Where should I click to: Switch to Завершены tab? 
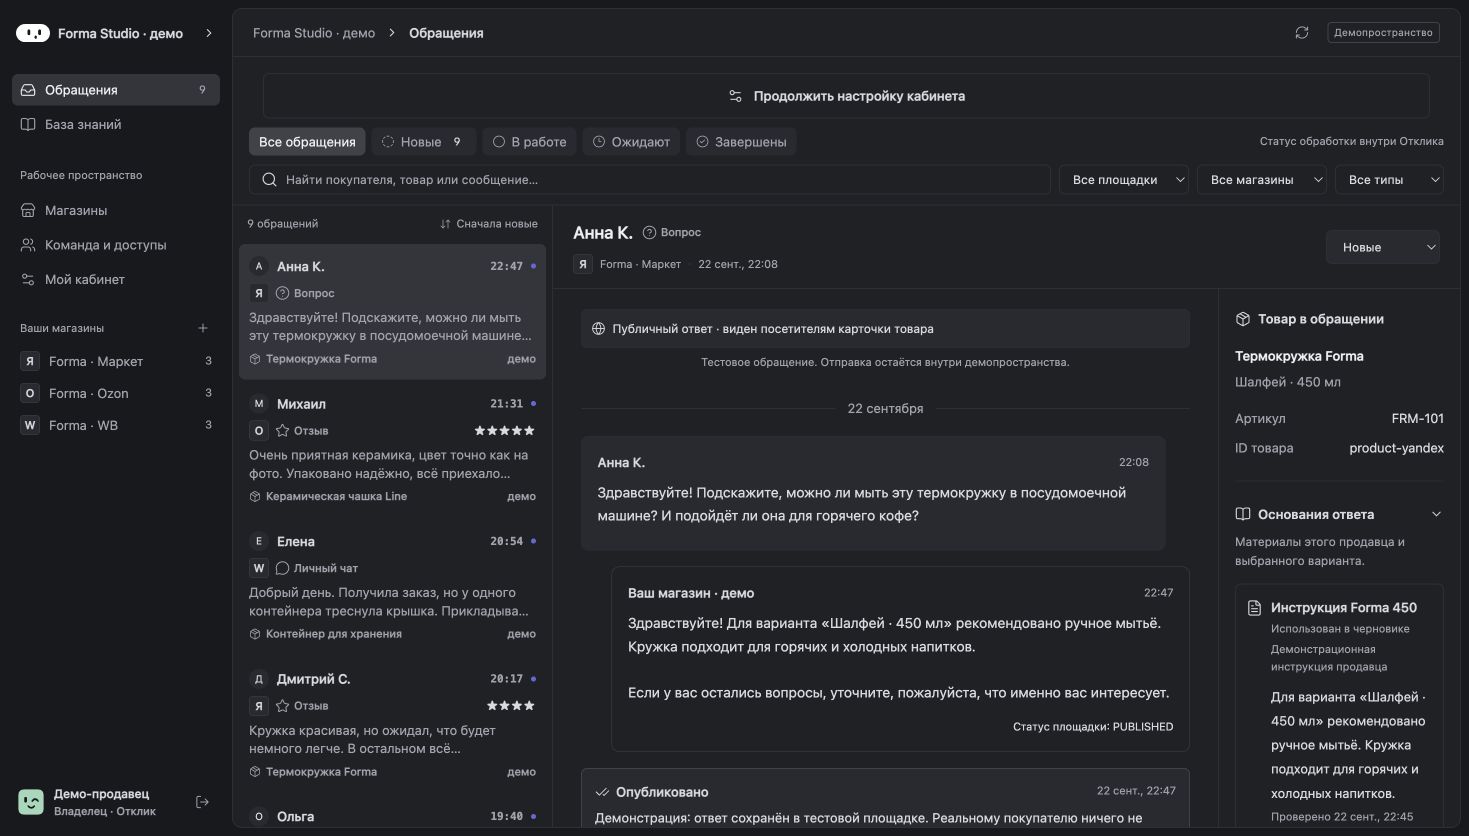[741, 142]
